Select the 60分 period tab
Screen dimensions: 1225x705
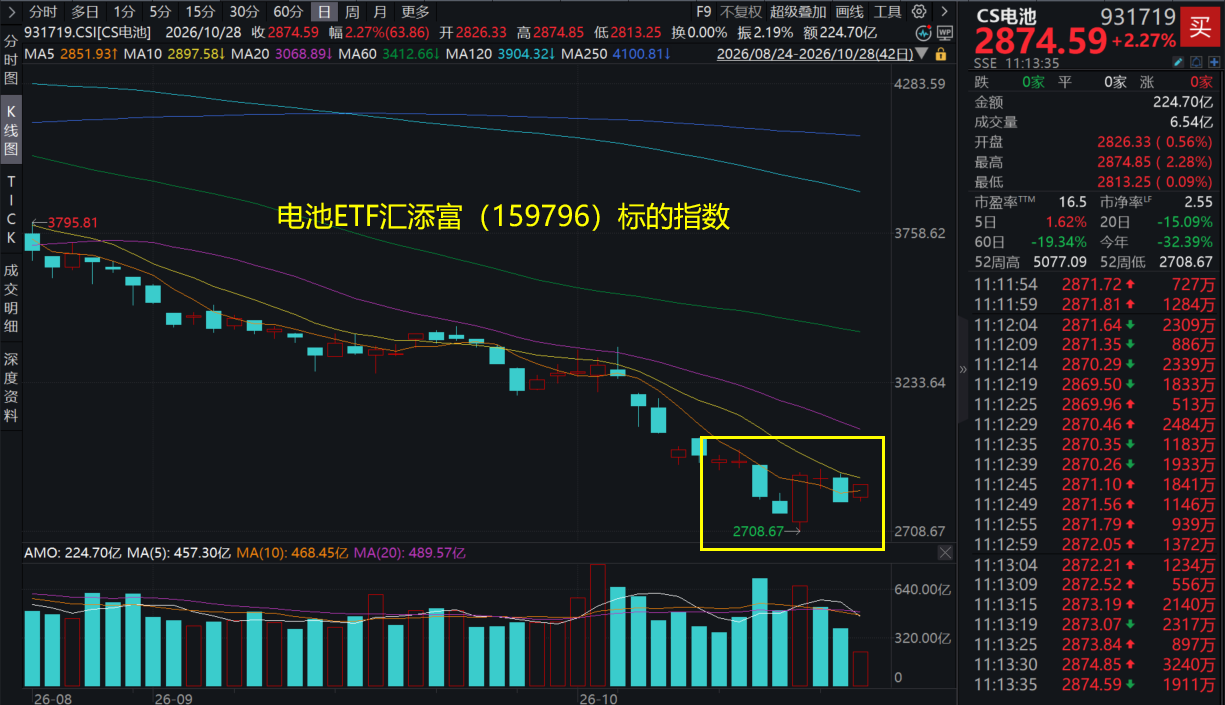(x=288, y=12)
